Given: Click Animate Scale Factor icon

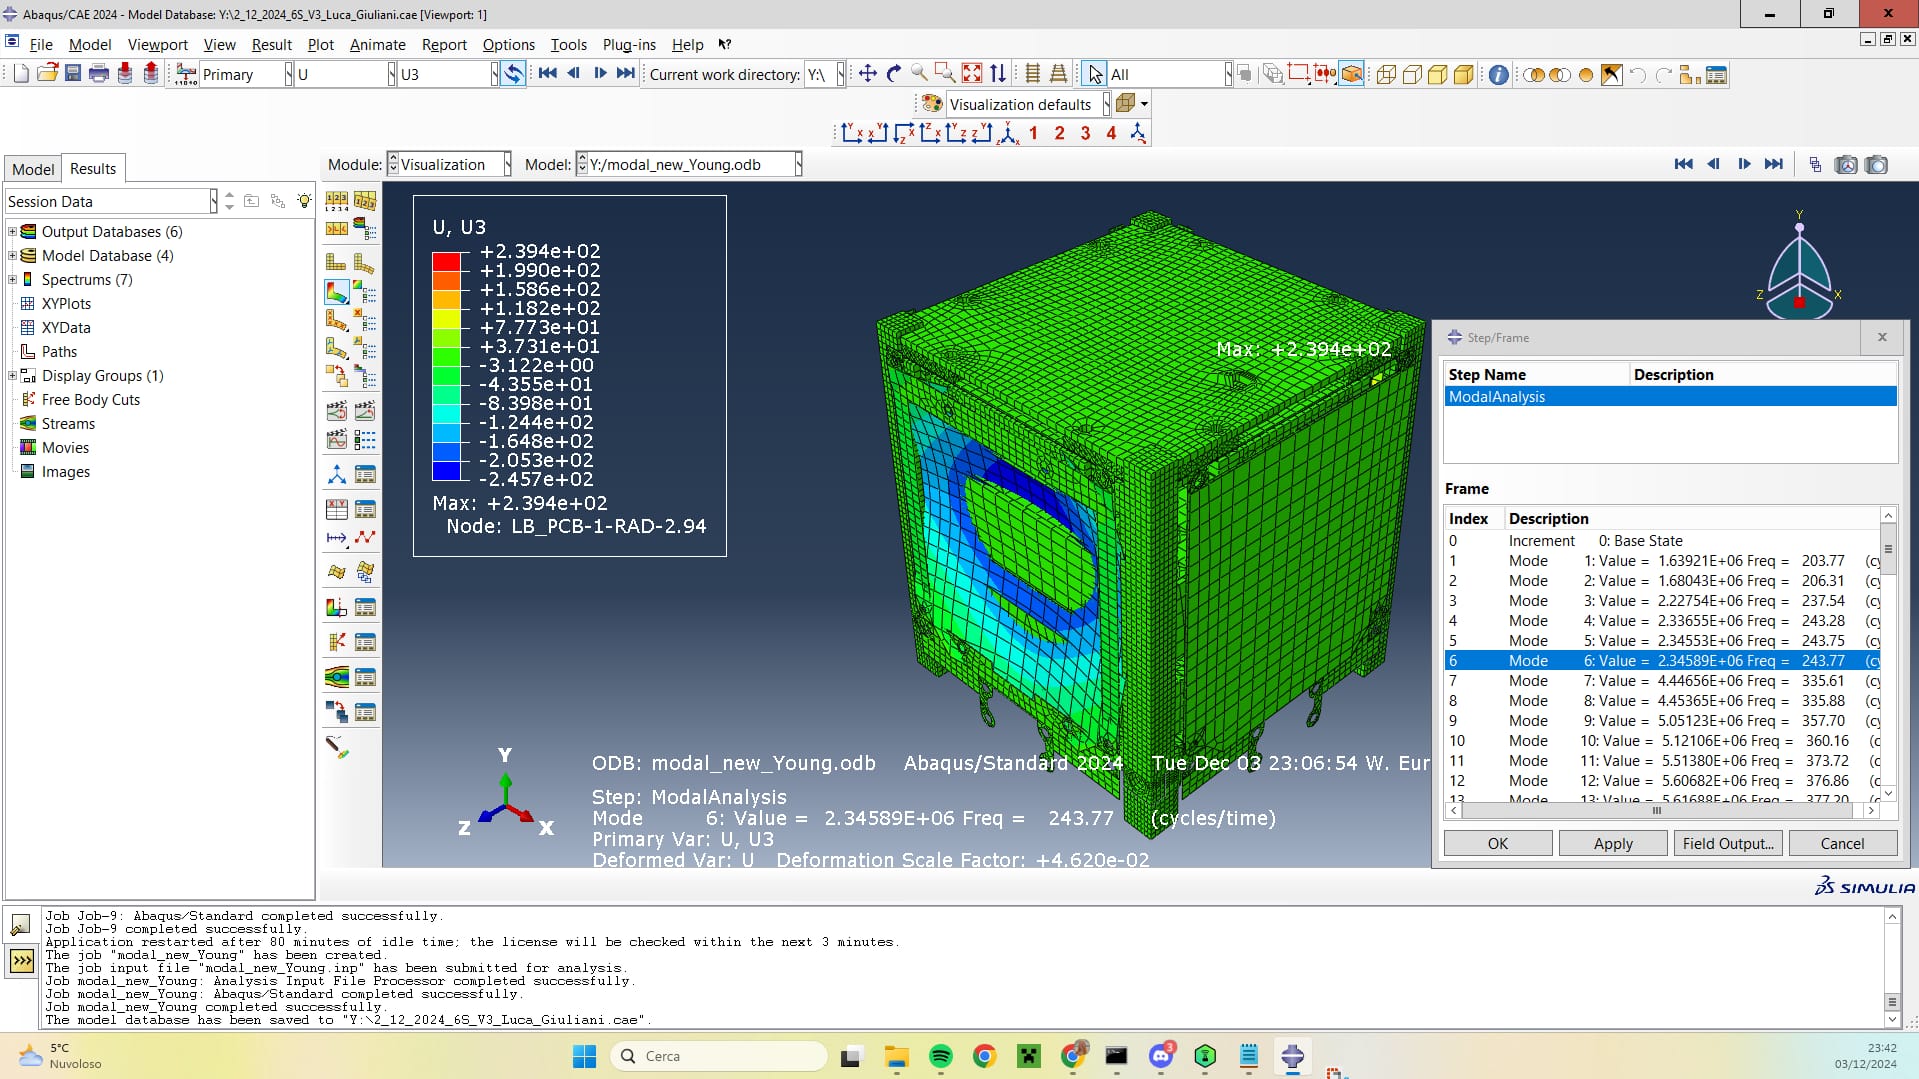Looking at the screenshot, I should [x=365, y=411].
